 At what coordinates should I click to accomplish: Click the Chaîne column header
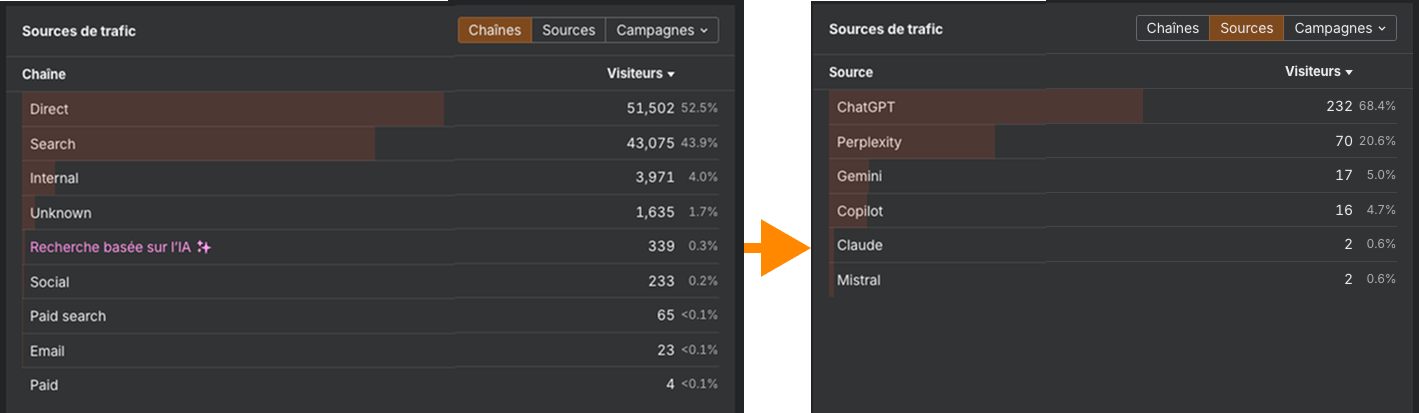[x=44, y=74]
